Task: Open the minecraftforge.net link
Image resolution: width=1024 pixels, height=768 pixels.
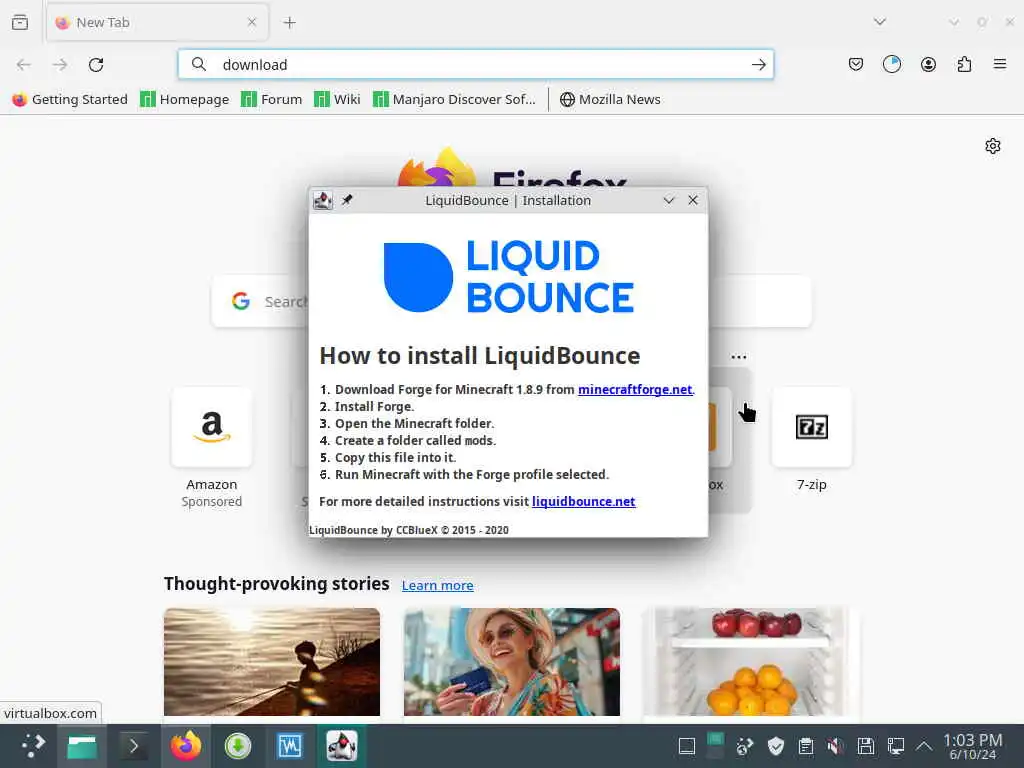Action: tap(635, 389)
